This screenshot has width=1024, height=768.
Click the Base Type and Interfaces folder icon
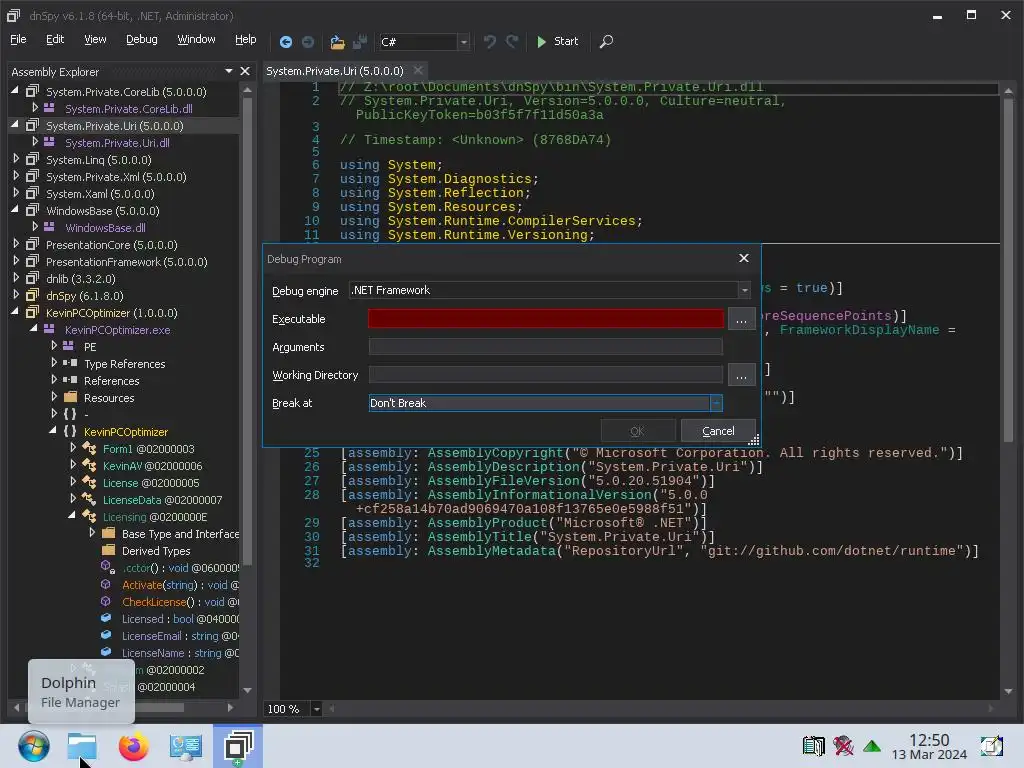108,533
